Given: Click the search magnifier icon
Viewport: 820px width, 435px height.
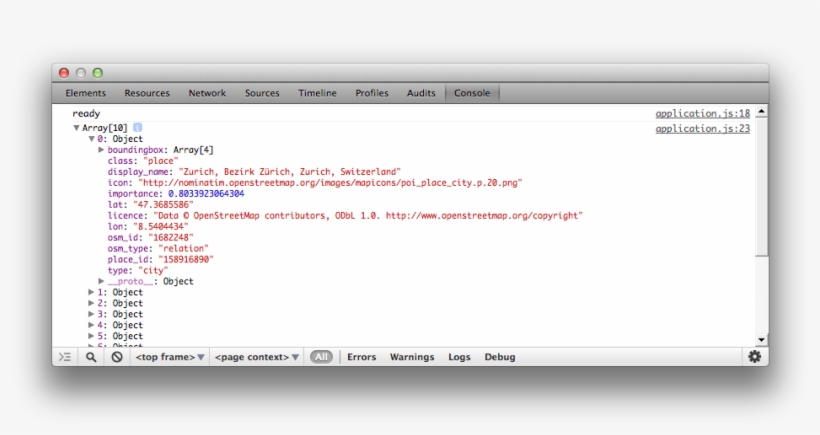Looking at the screenshot, I should click(x=91, y=357).
